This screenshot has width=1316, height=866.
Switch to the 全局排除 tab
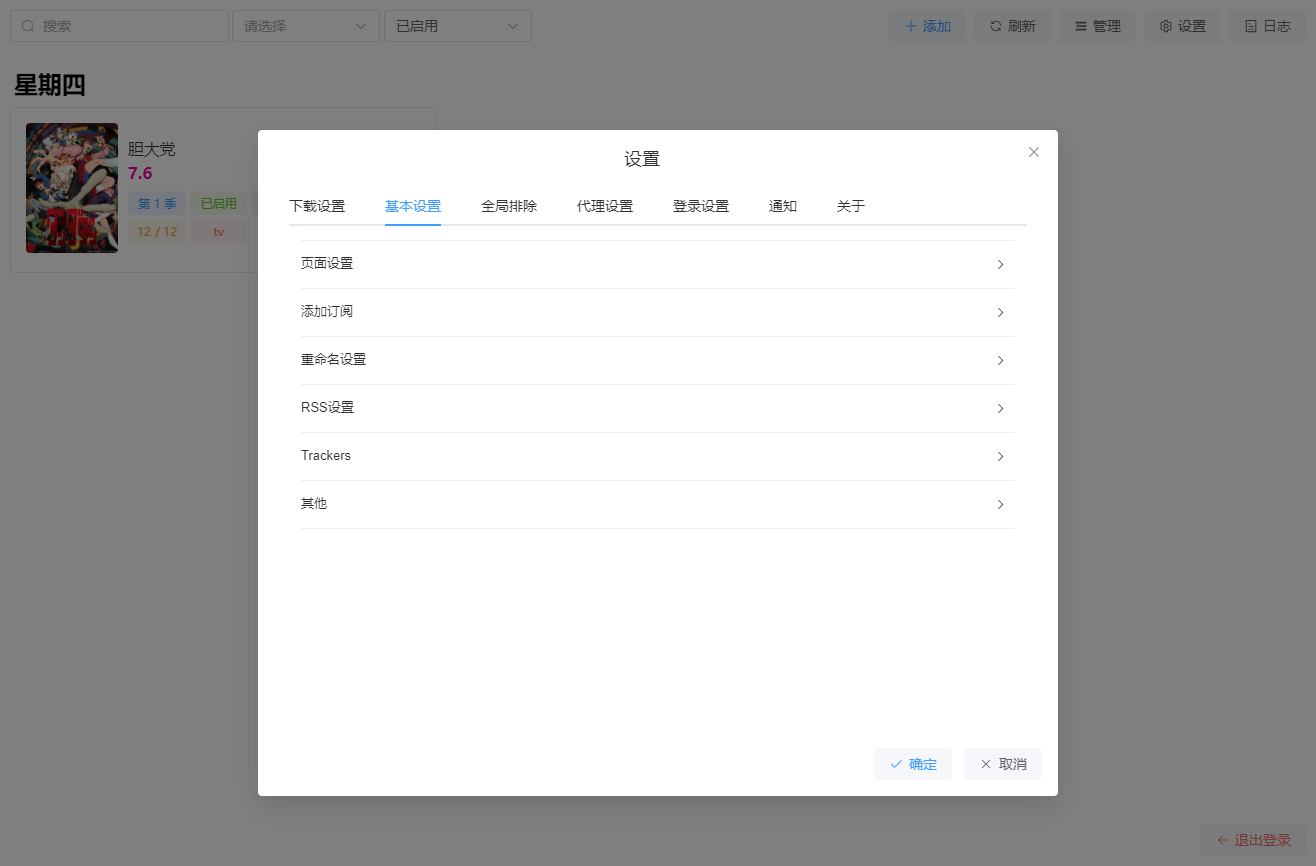[x=509, y=207]
